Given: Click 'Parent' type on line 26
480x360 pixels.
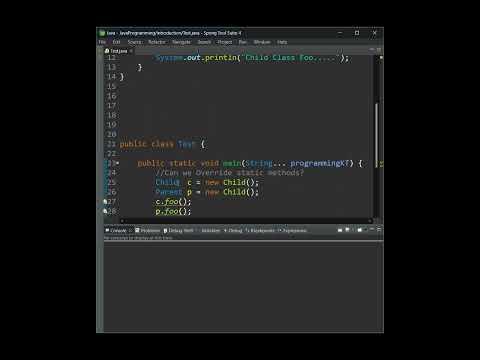Looking at the screenshot, I should [x=169, y=192].
